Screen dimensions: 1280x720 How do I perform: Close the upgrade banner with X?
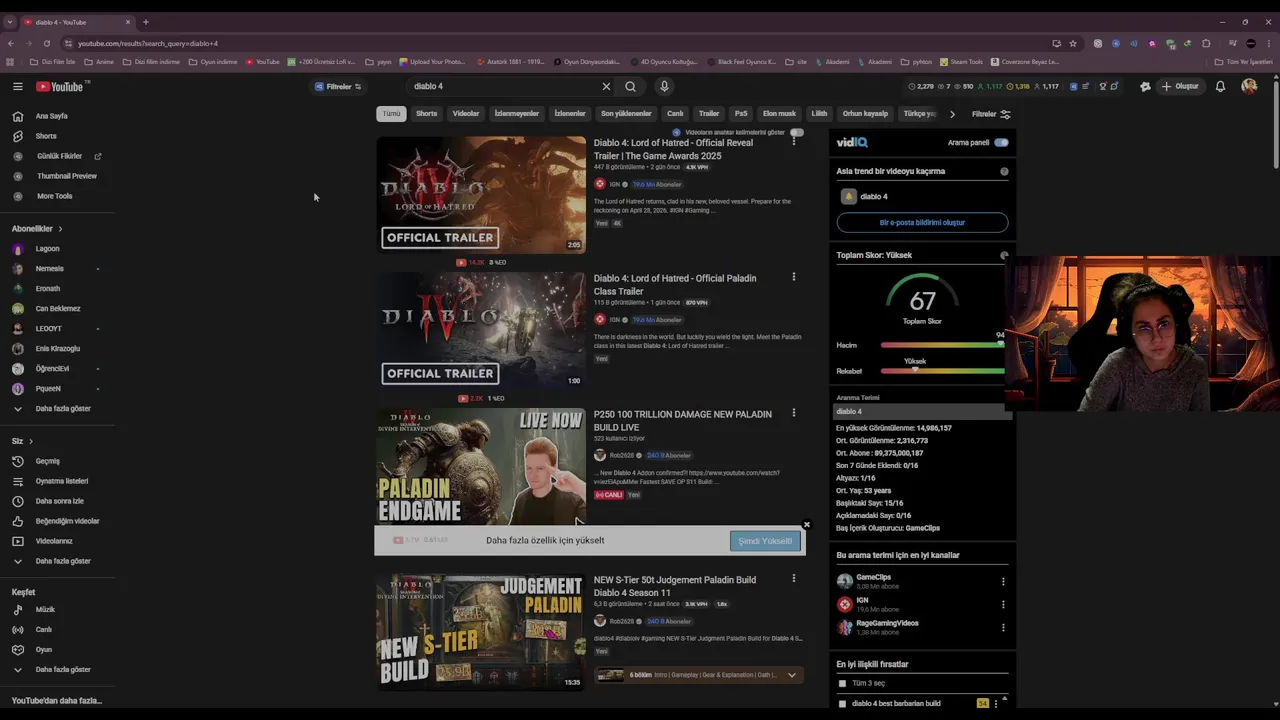[807, 525]
